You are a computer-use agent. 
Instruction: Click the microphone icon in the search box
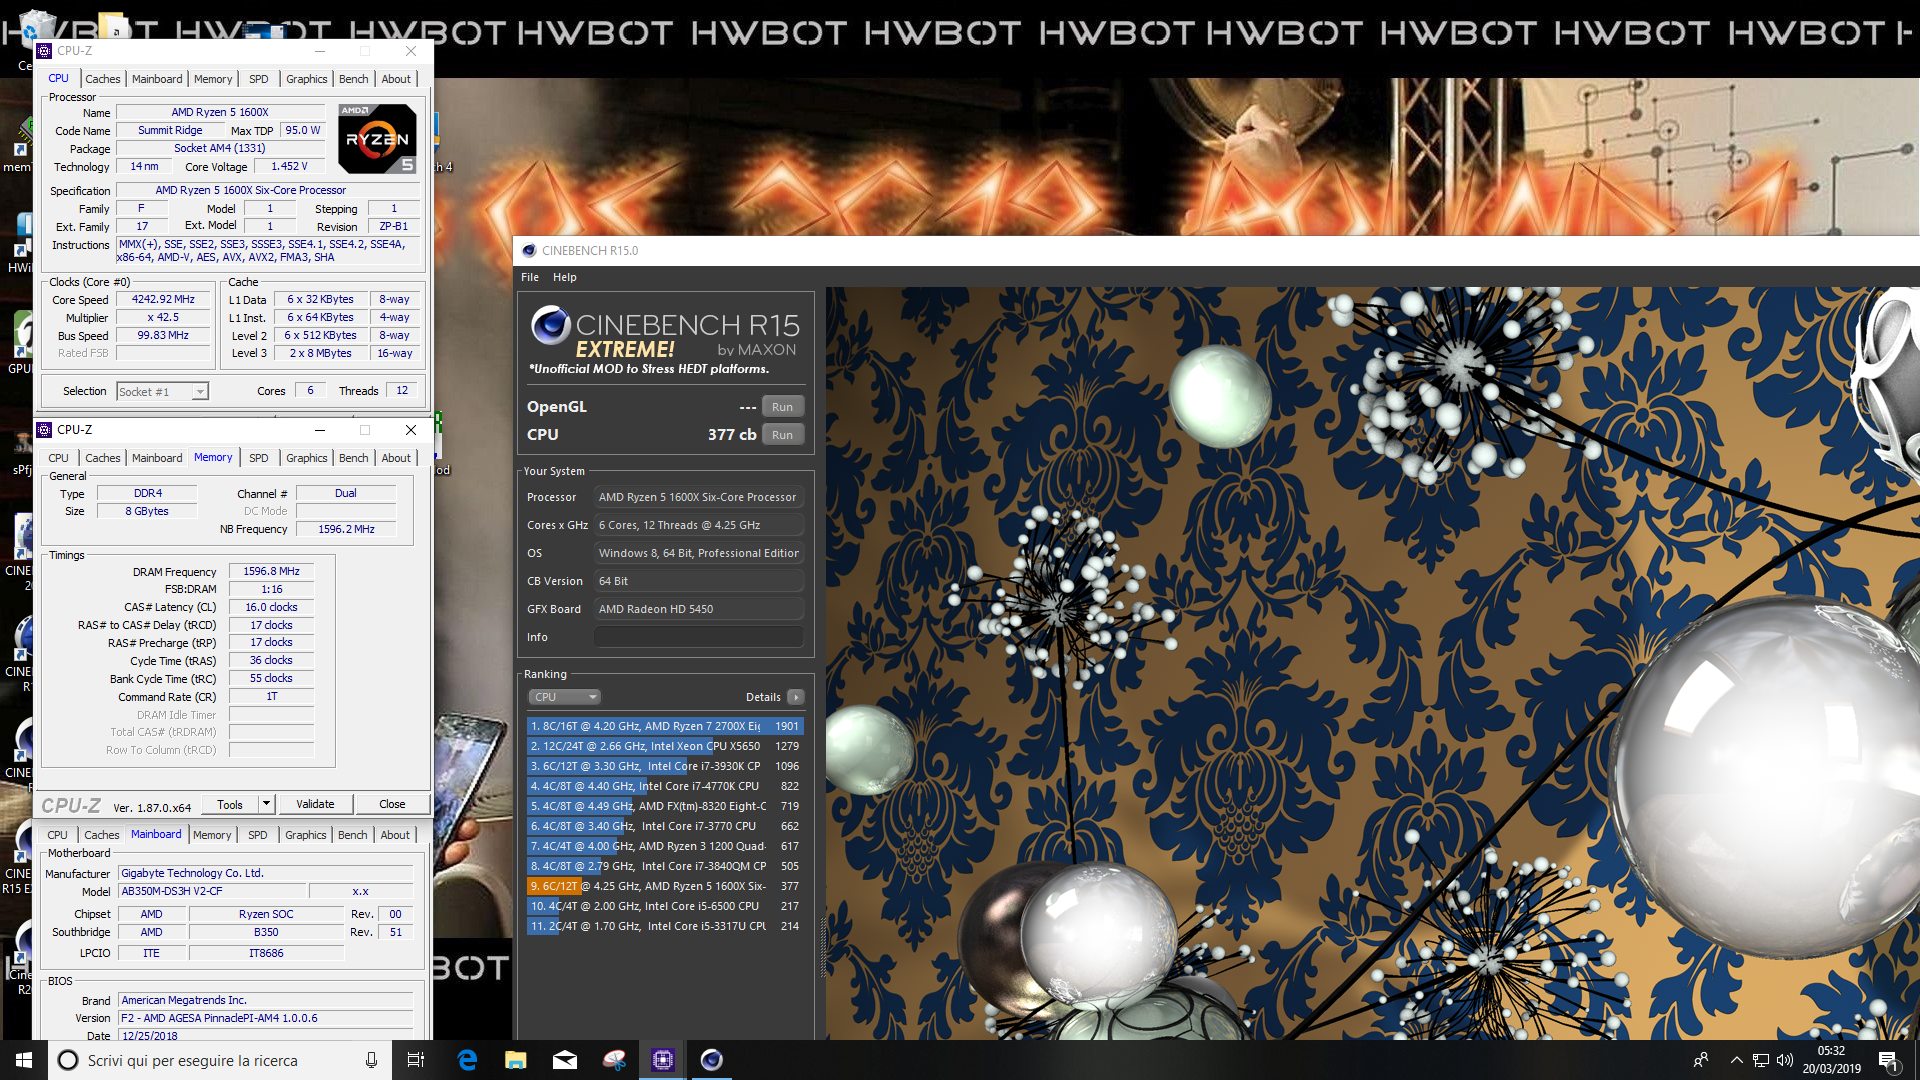[x=371, y=1060]
